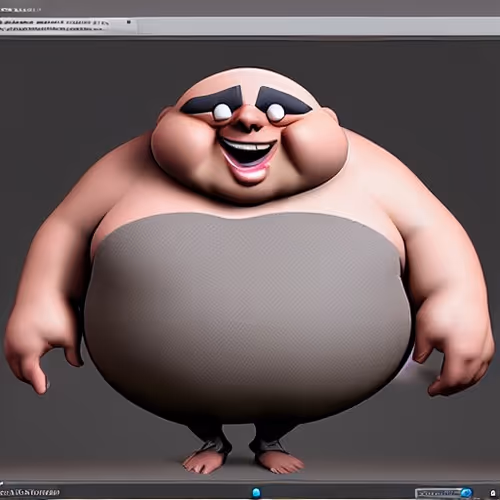Click the blue globe button beside bottom search field
Viewport: 500px width, 500px height.
pyautogui.click(x=467, y=492)
